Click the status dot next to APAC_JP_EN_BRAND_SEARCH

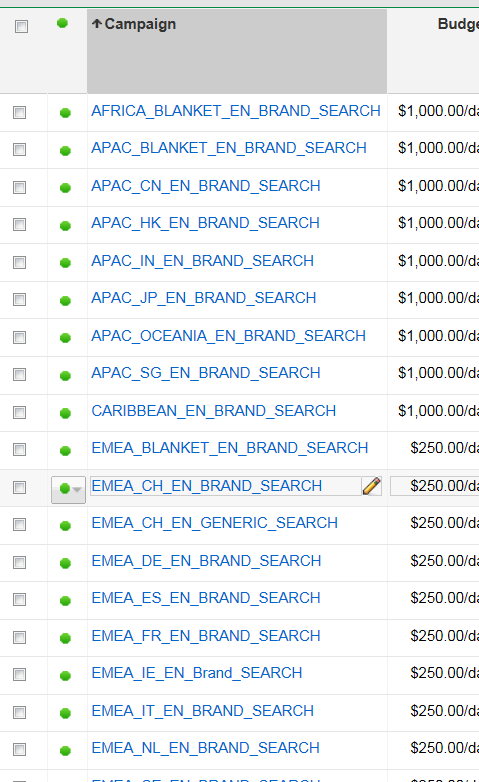tap(65, 300)
